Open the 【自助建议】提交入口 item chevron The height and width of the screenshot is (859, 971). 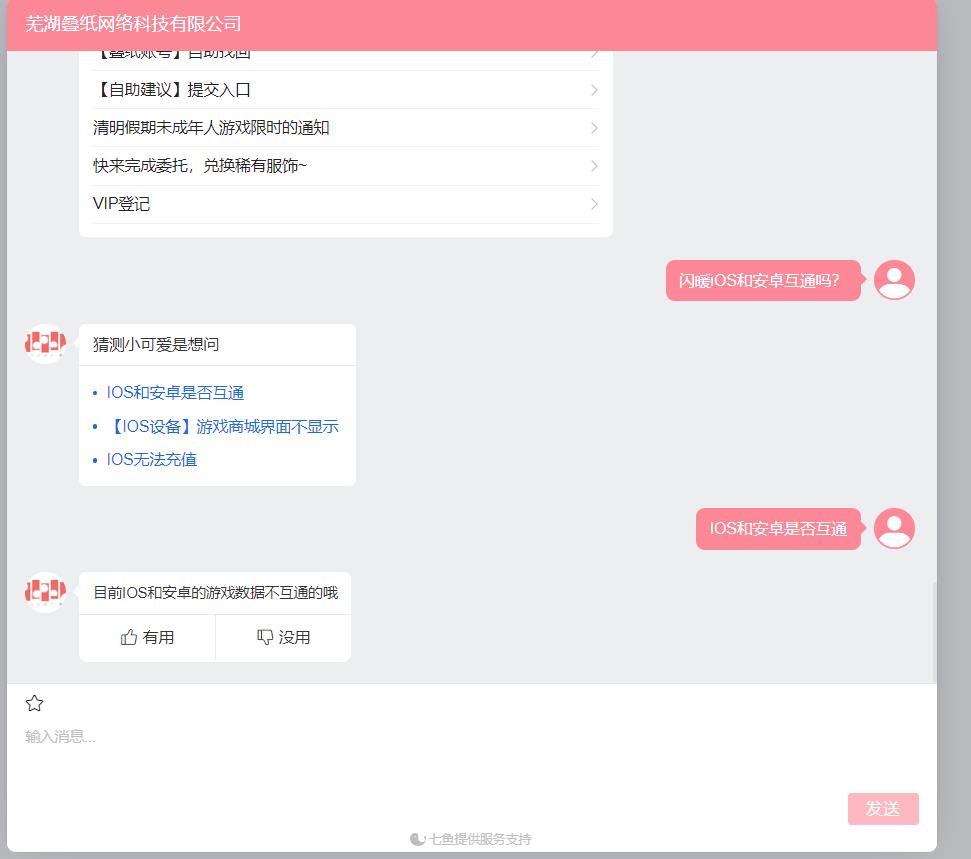(596, 89)
